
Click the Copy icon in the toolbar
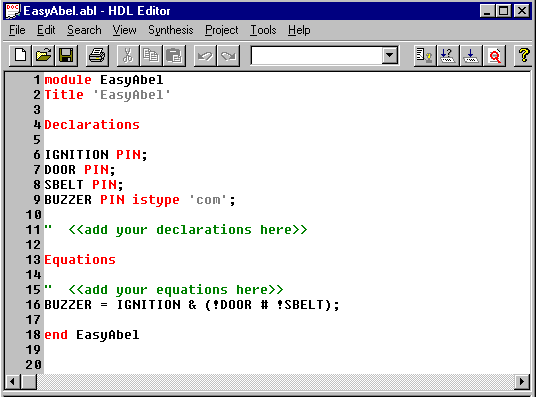pos(151,56)
